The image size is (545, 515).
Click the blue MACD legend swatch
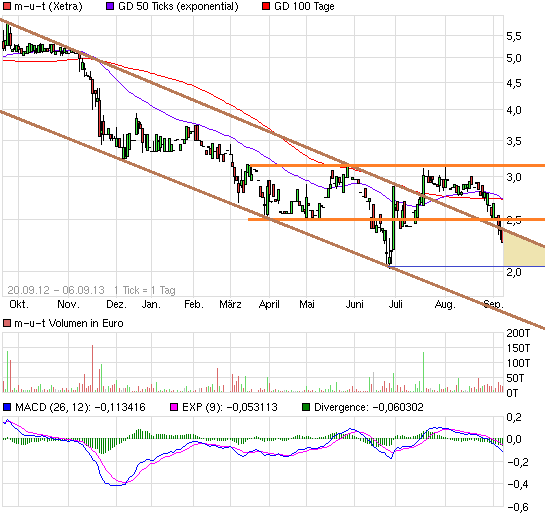(7, 407)
